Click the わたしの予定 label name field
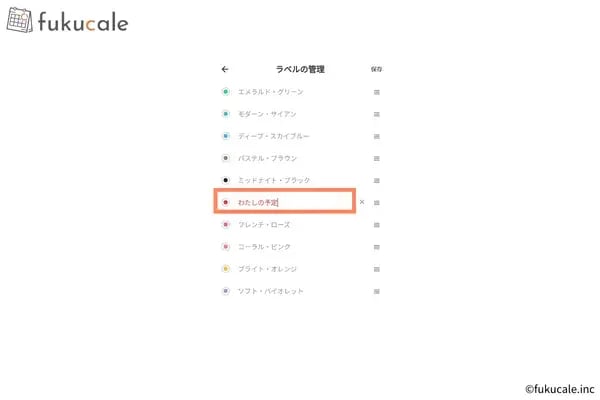The image size is (600, 400). coord(285,201)
